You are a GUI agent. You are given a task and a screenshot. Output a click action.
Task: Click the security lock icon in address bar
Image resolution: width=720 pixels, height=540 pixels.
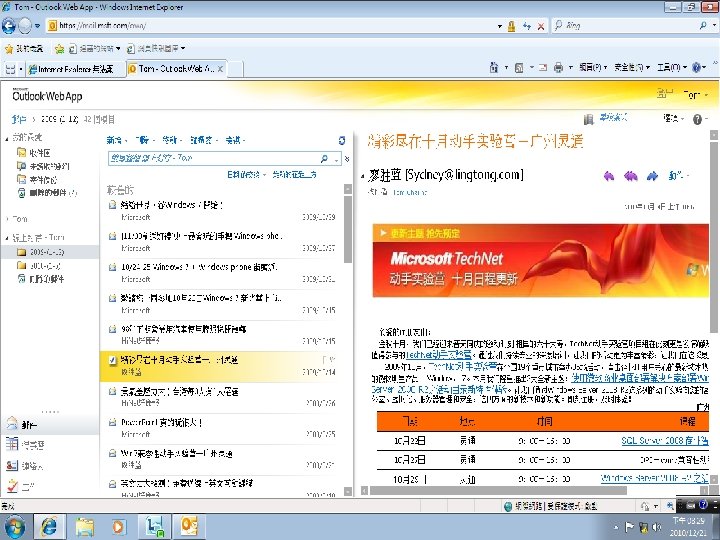pos(511,26)
